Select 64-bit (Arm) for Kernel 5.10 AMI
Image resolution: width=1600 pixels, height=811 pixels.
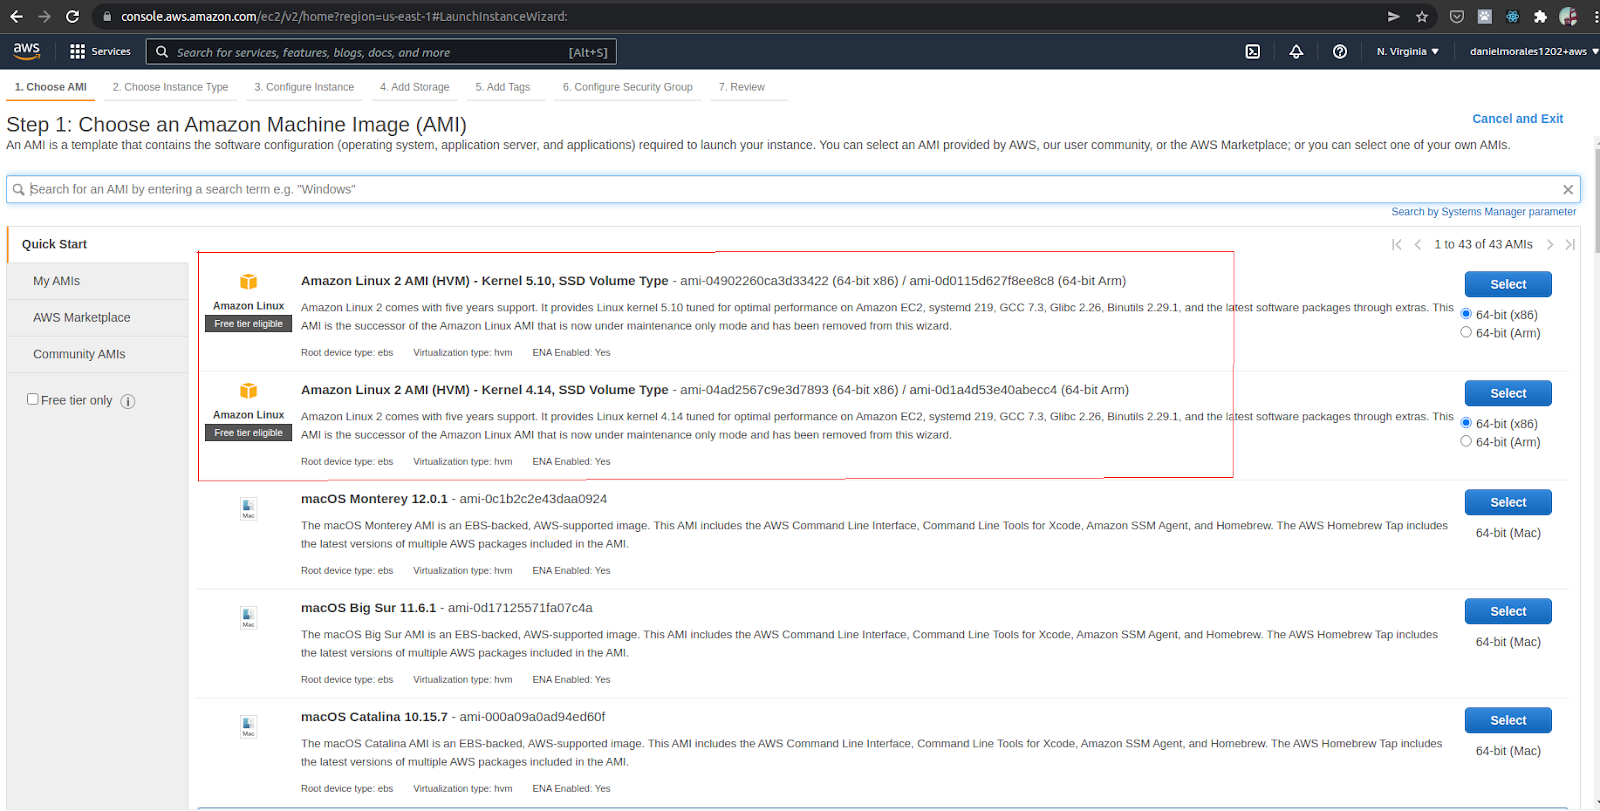tap(1466, 332)
